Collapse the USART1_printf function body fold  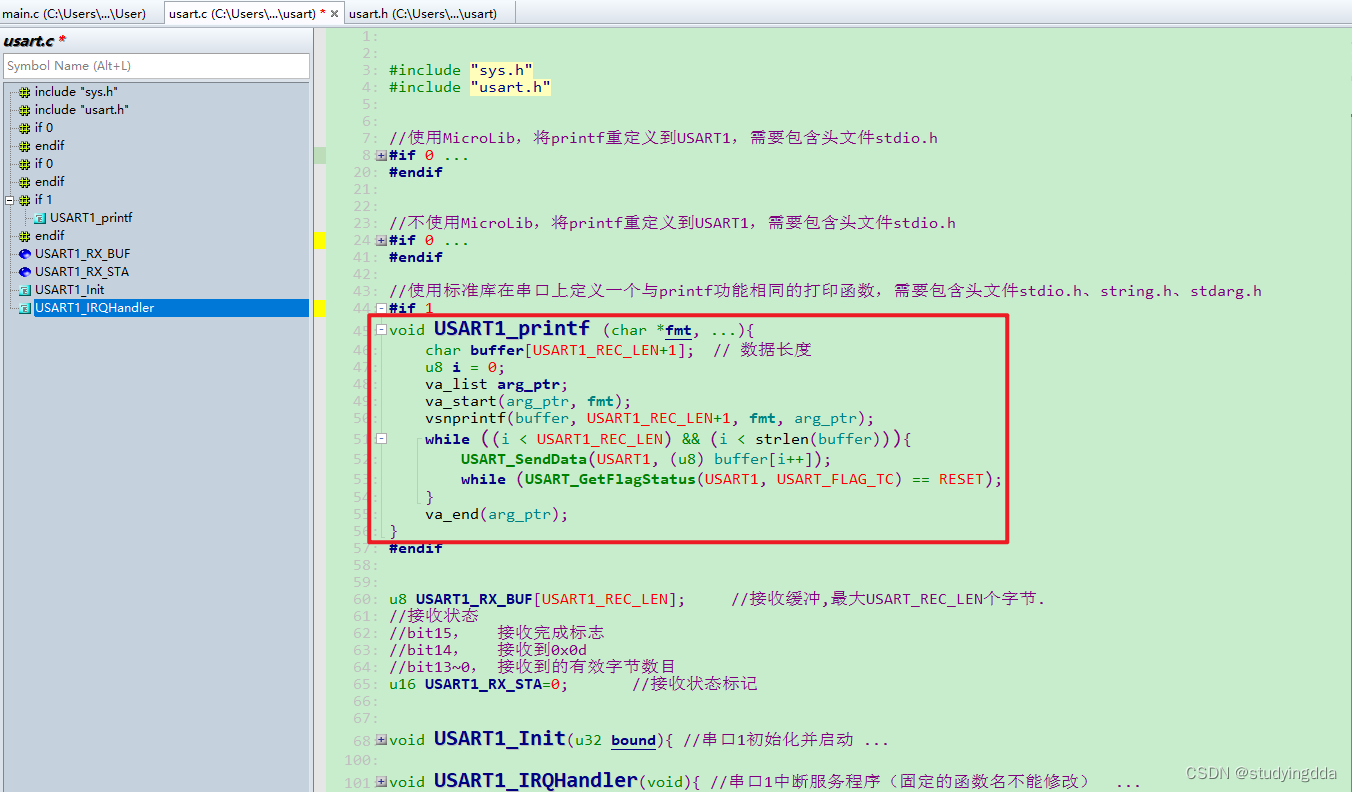coord(381,330)
